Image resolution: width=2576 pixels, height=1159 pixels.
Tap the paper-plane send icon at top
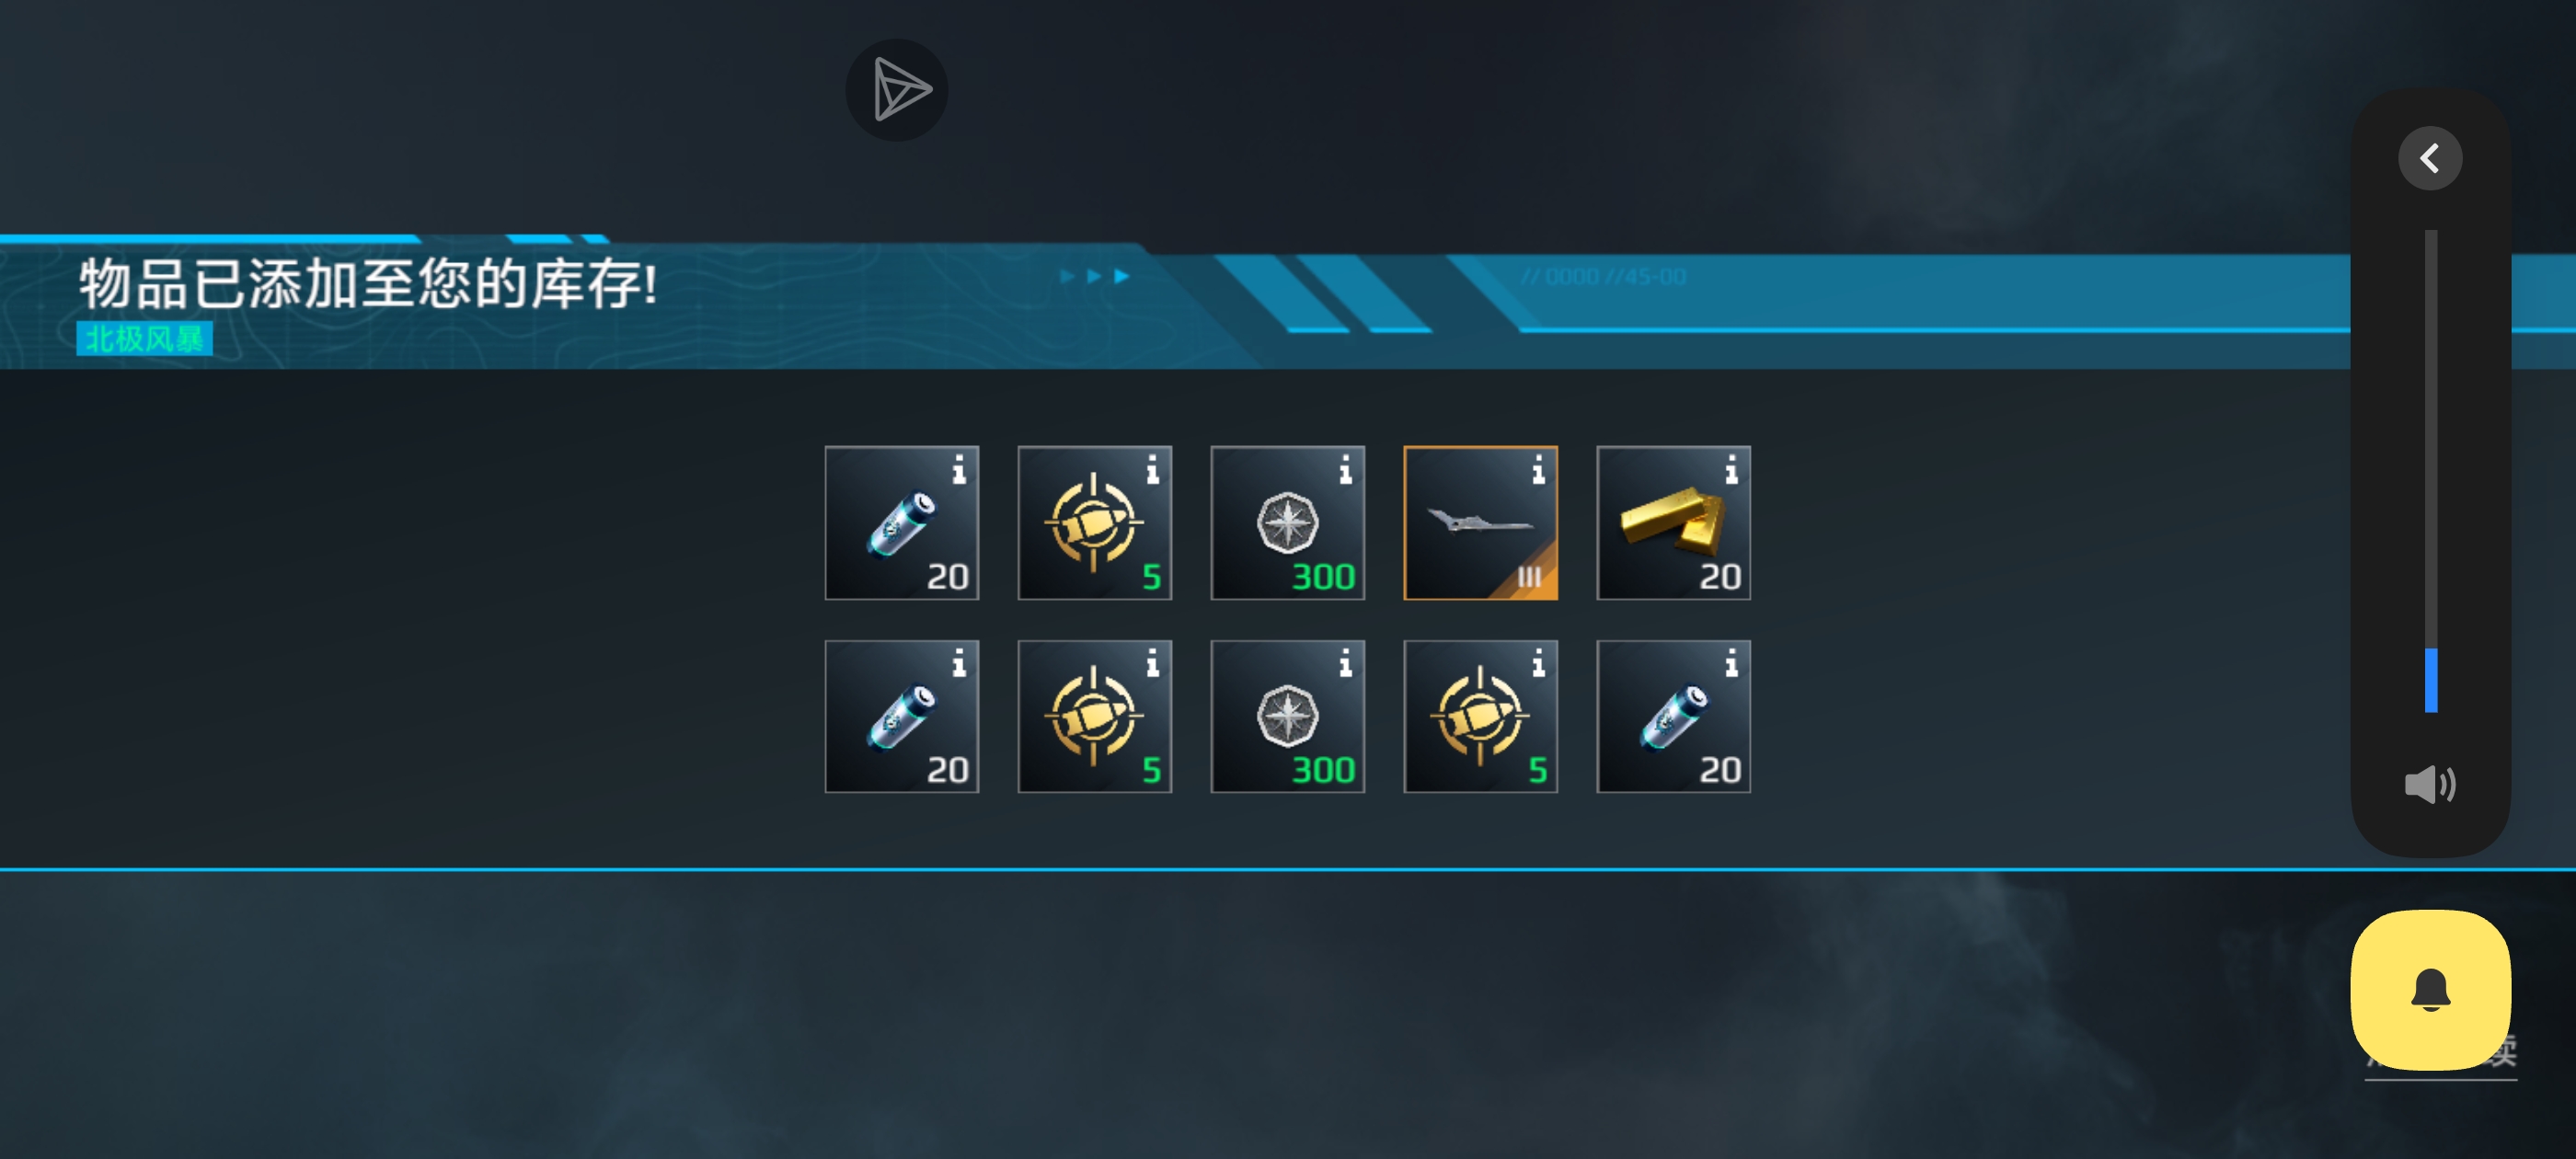897,90
